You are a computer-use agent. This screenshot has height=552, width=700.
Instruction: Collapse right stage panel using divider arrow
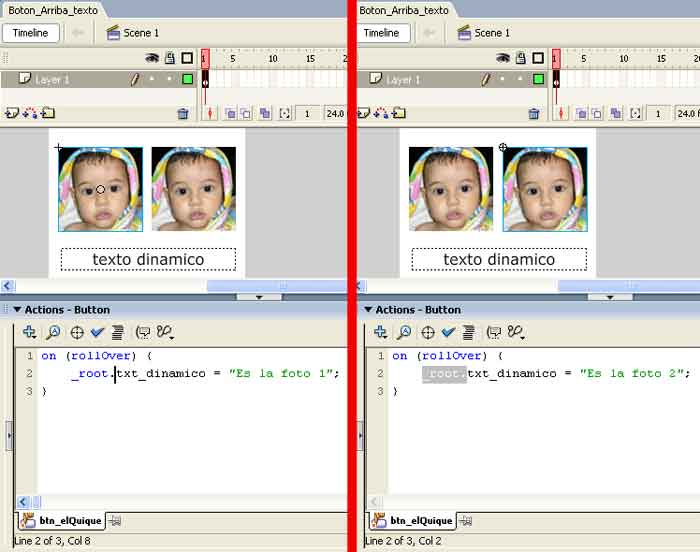(x=610, y=297)
